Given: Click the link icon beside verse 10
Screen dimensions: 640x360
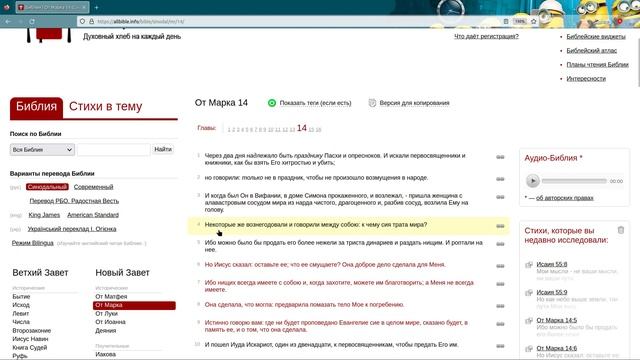Looking at the screenshot, I should [500, 346].
